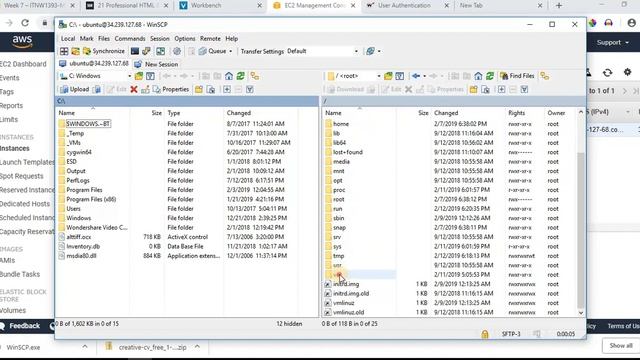The width and height of the screenshot is (640, 360).
Task: Open local Properties button
Action: (x=171, y=89)
